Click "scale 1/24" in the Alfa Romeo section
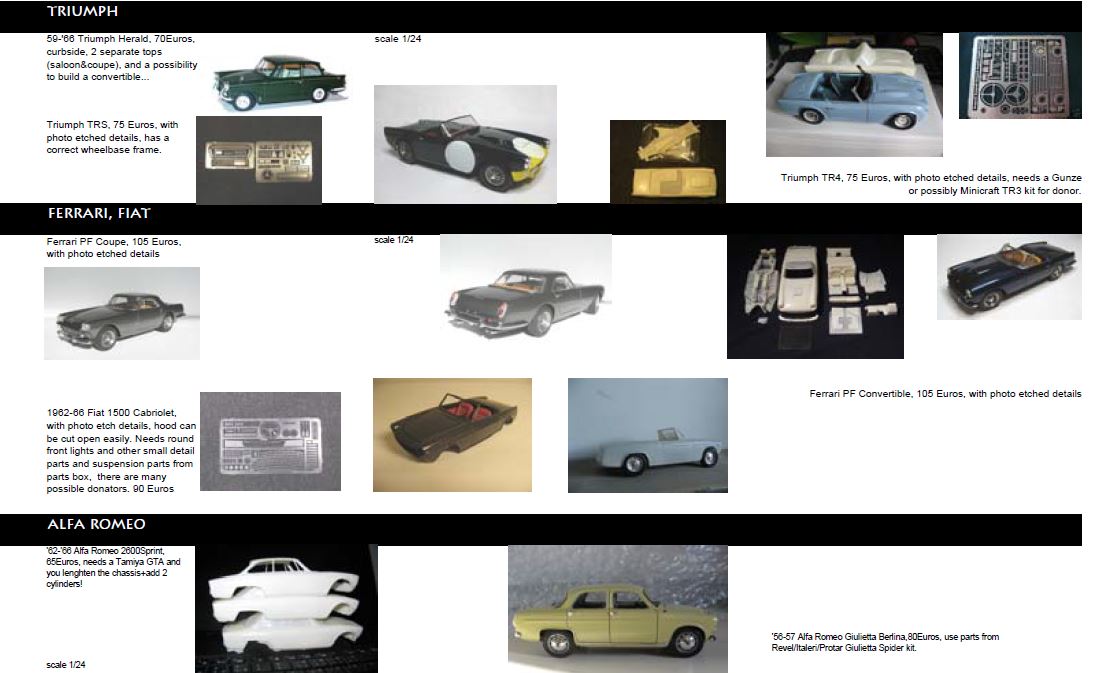1094x673 pixels. click(66, 665)
